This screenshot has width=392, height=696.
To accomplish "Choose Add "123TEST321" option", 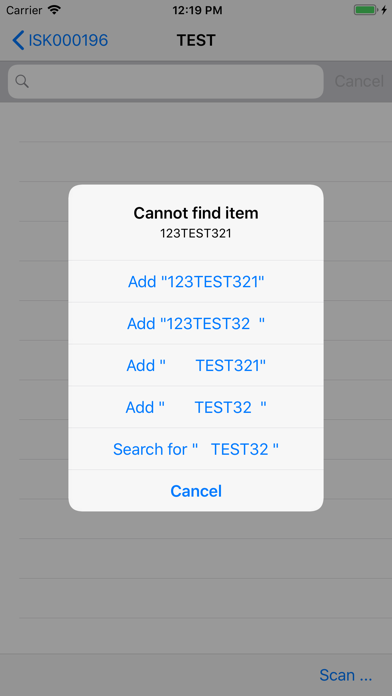I will pos(196,281).
